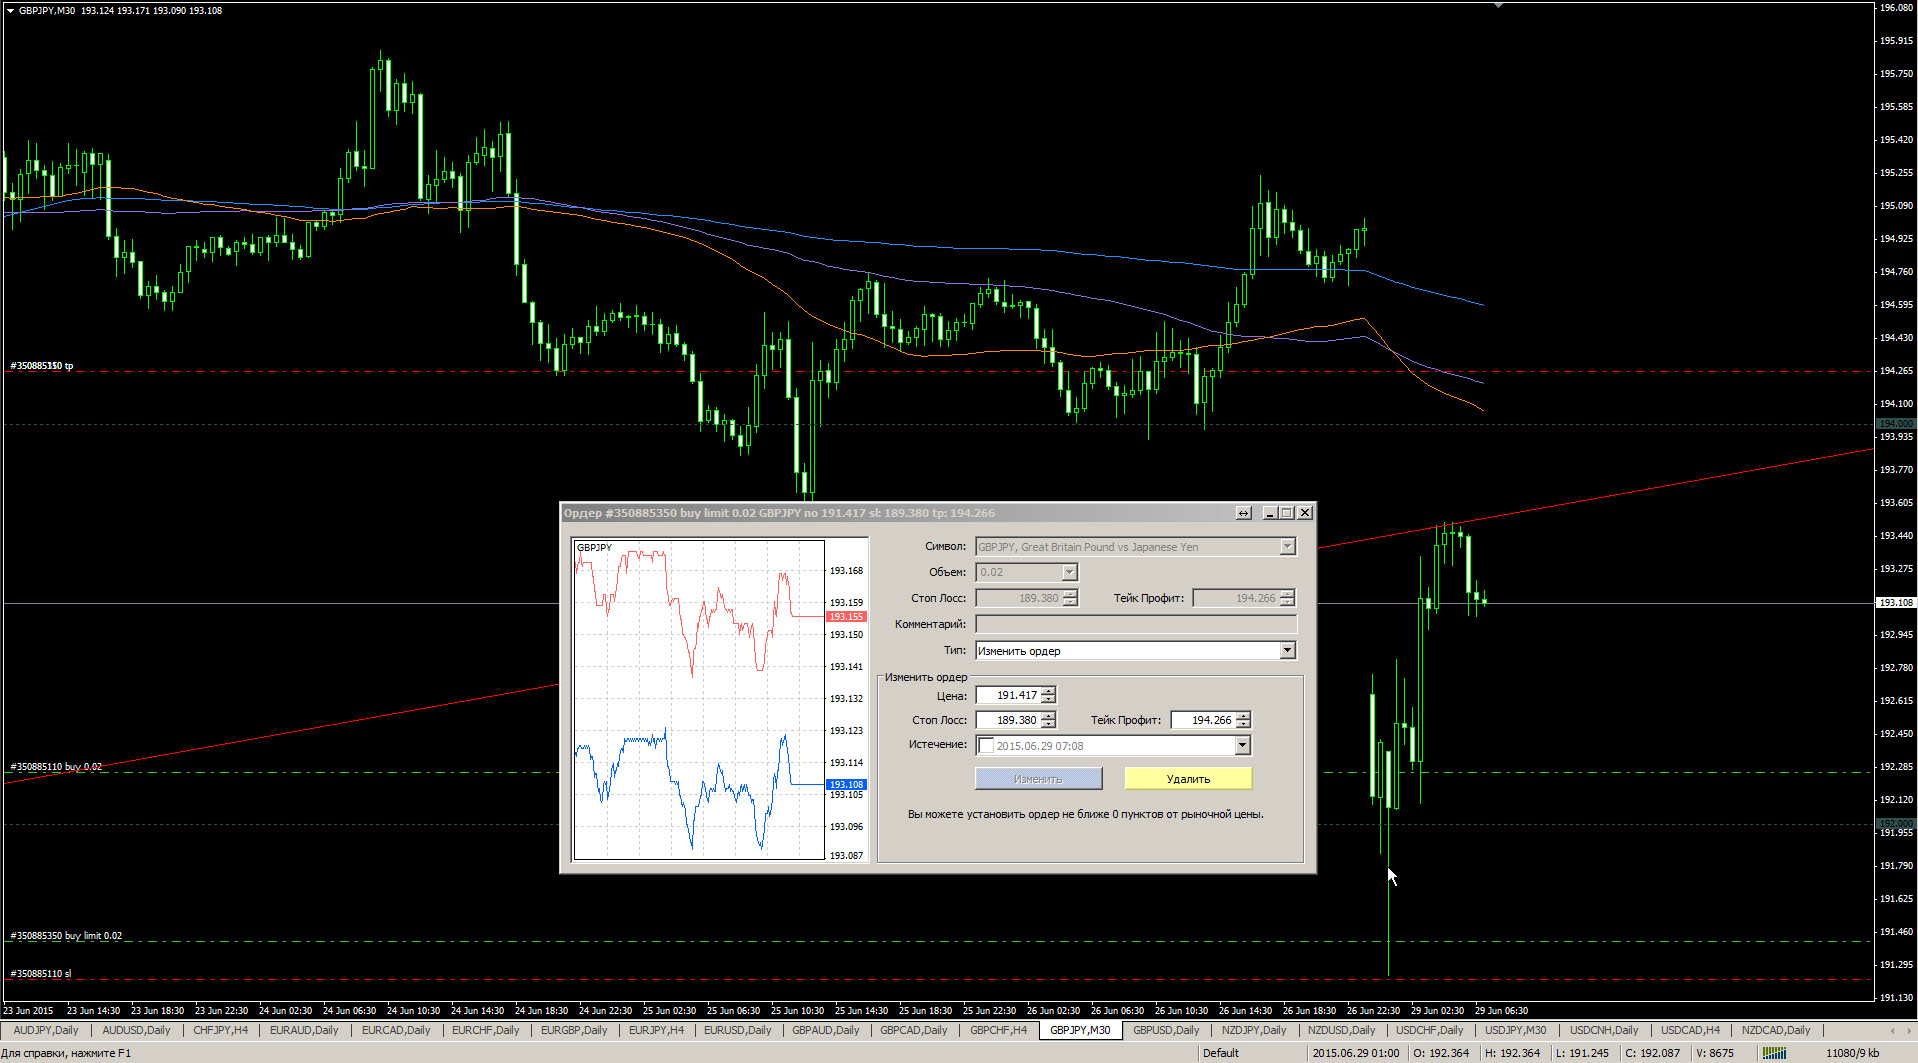Switch to CHFJPY,H4 chart tab
This screenshot has height=1063, width=1918.
[220, 1030]
